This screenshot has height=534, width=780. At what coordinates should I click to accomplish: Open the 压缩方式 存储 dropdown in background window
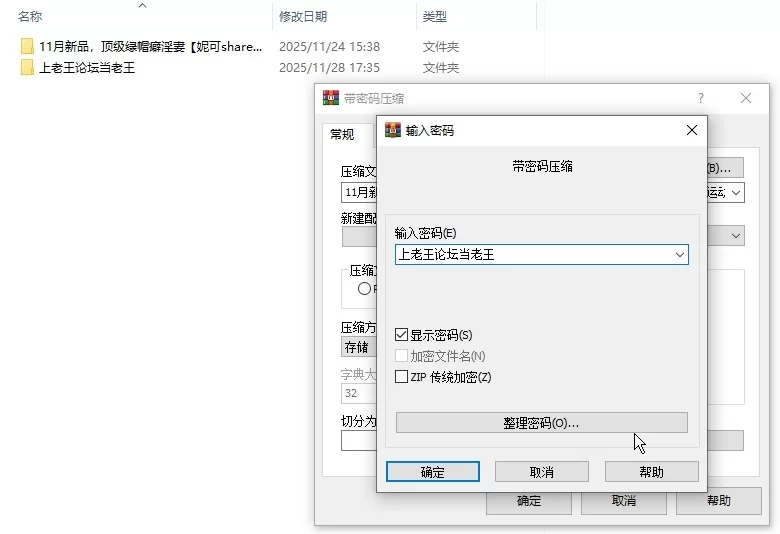pyautogui.click(x=359, y=347)
